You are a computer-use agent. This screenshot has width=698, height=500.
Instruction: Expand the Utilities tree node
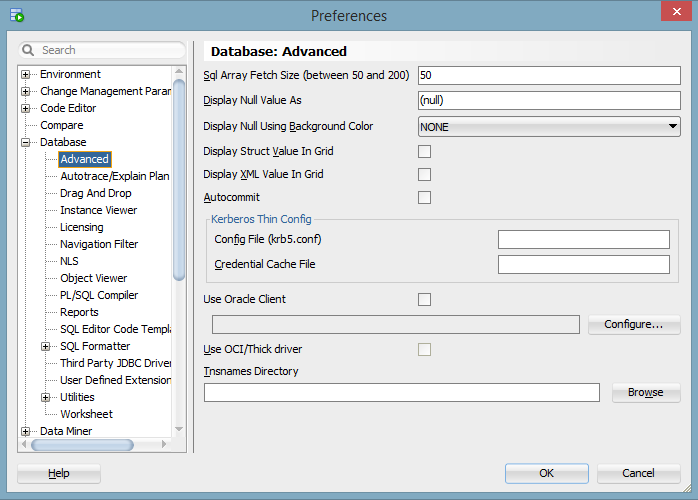pyautogui.click(x=46, y=398)
